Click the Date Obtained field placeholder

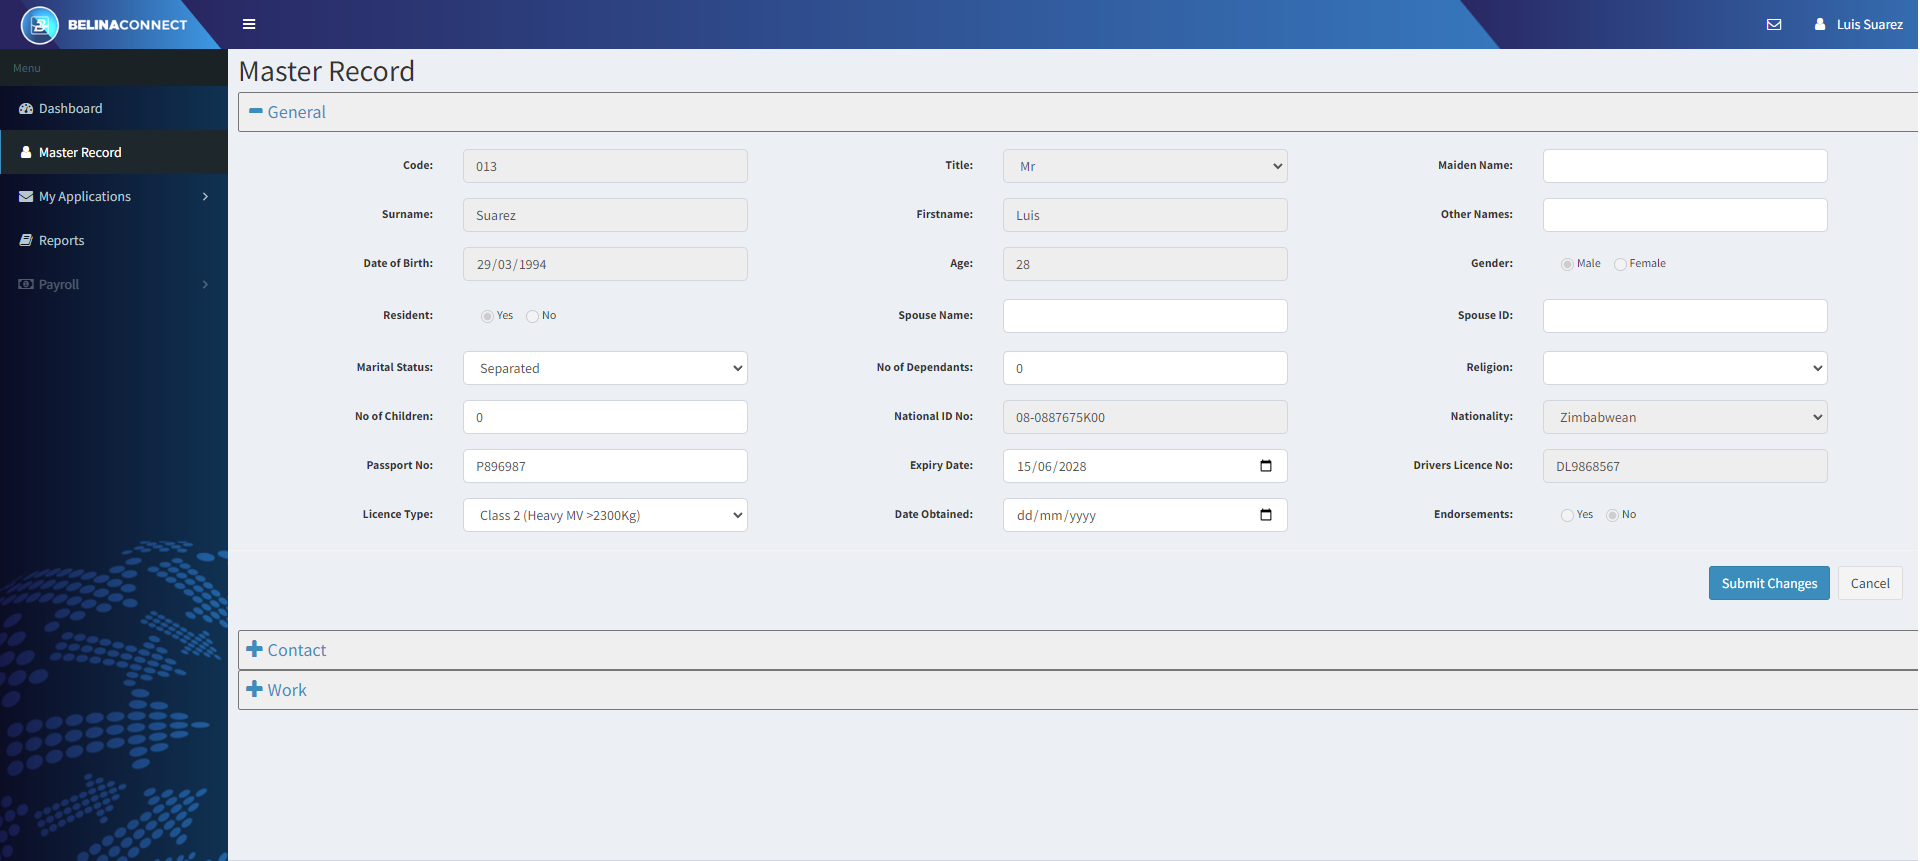click(x=1056, y=516)
